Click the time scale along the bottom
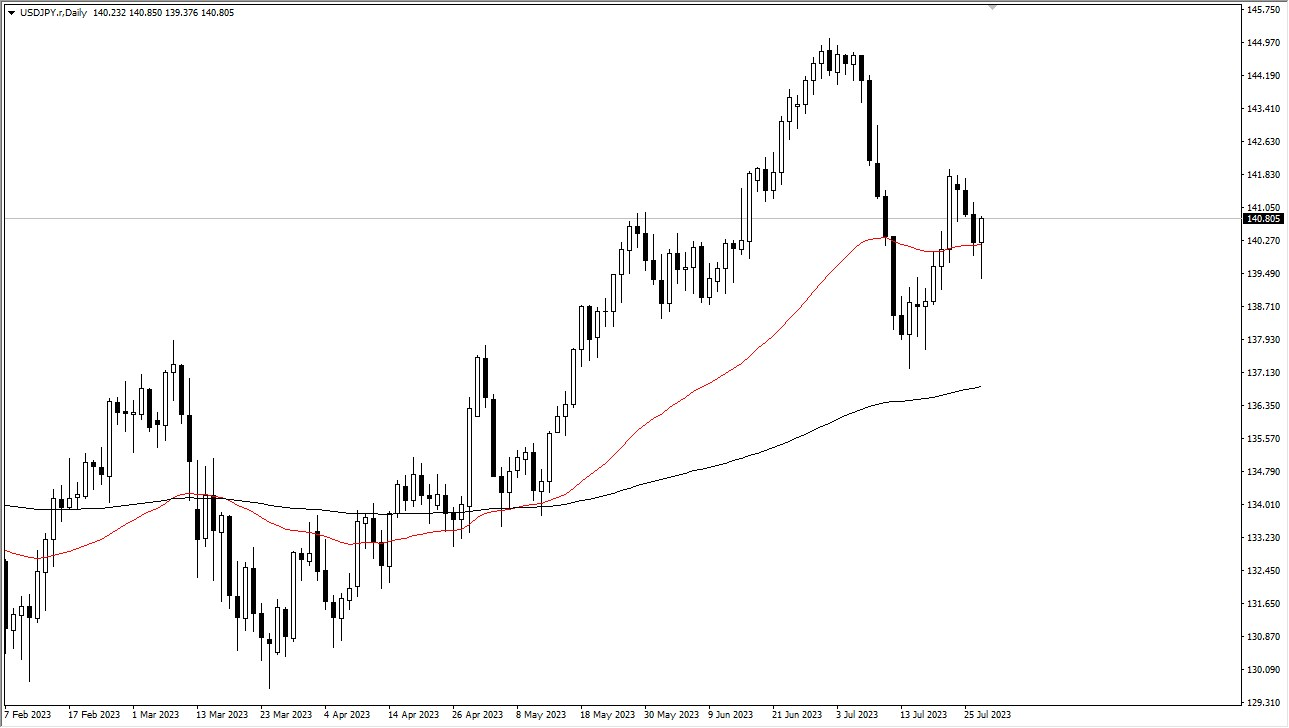1289x728 pixels. tap(600, 715)
